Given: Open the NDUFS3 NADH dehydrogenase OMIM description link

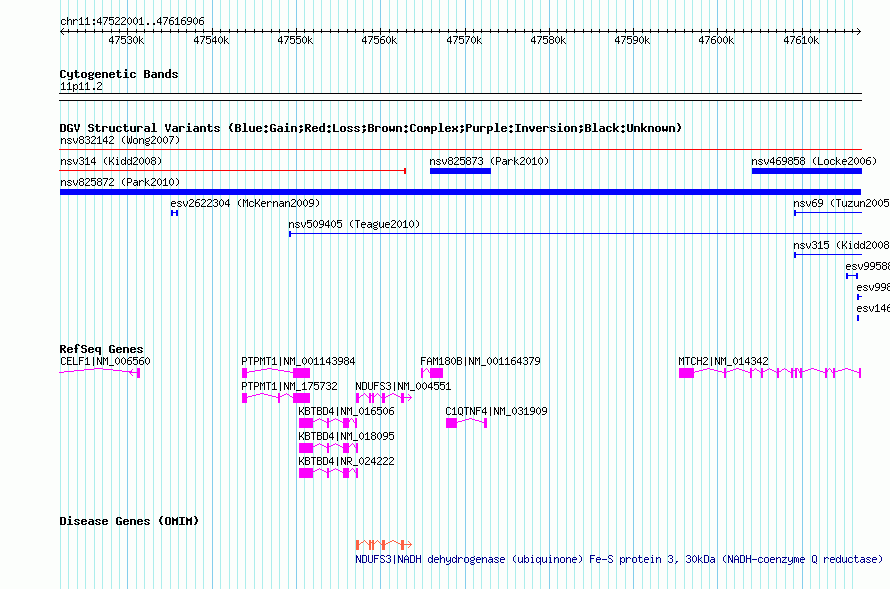Looking at the screenshot, I should point(619,559).
